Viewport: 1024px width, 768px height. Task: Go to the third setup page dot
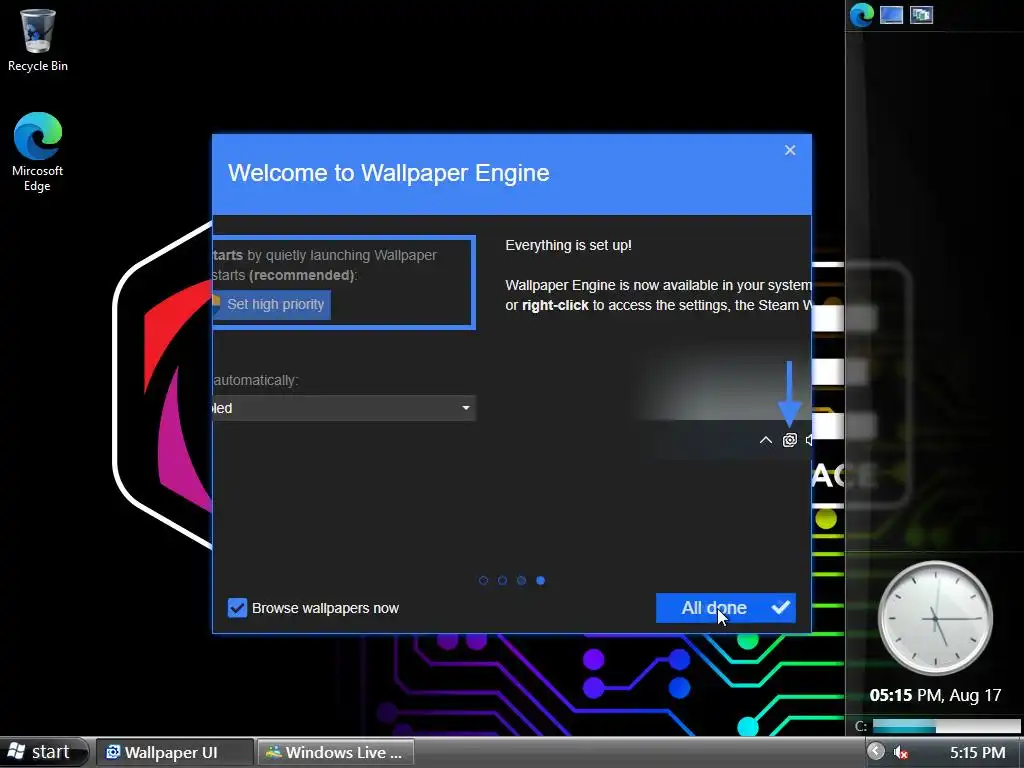521,581
